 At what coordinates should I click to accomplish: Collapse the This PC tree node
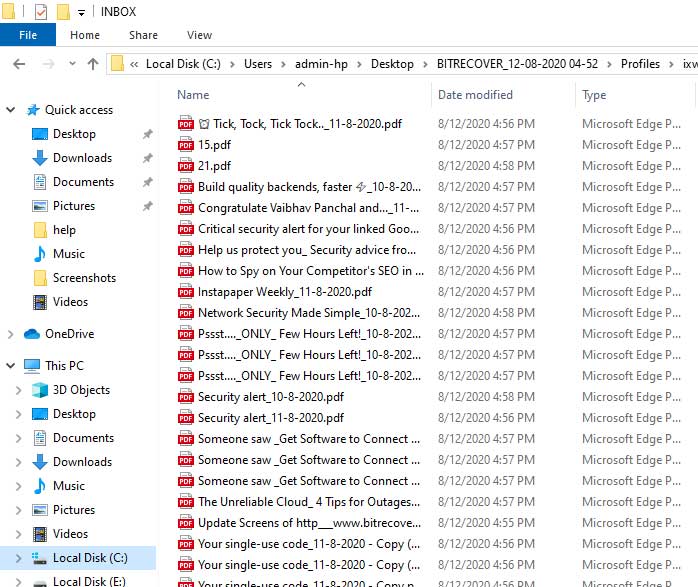12,366
